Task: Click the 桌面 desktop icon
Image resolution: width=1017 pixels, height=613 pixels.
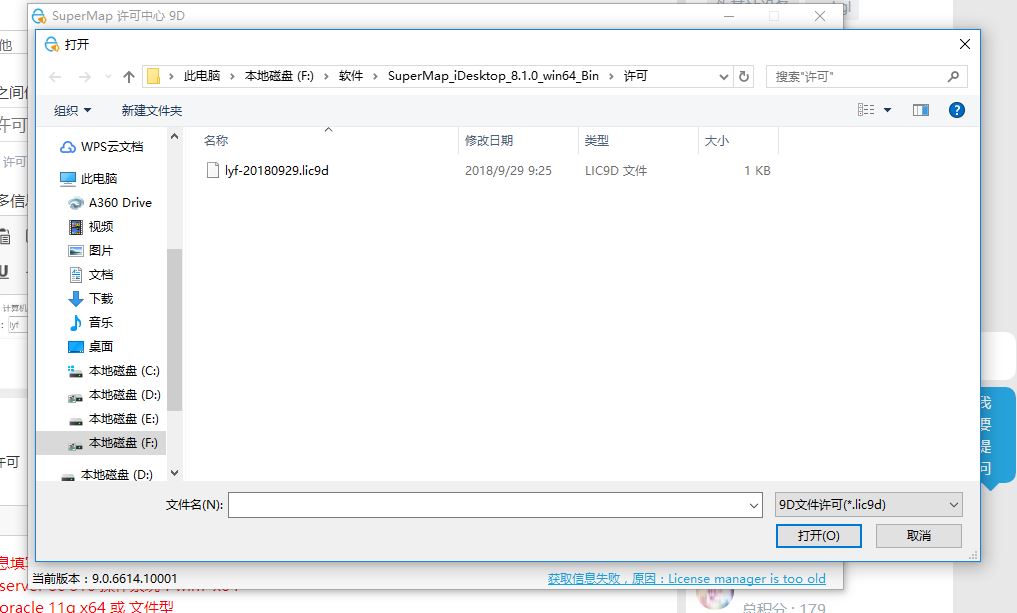Action: (76, 347)
